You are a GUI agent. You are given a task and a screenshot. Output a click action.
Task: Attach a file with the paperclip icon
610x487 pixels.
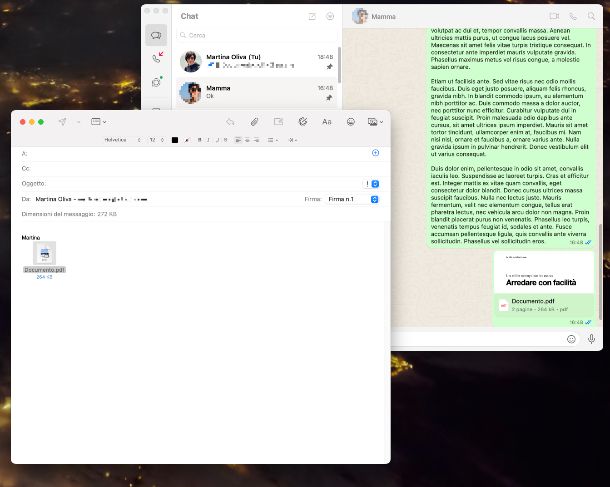[254, 121]
